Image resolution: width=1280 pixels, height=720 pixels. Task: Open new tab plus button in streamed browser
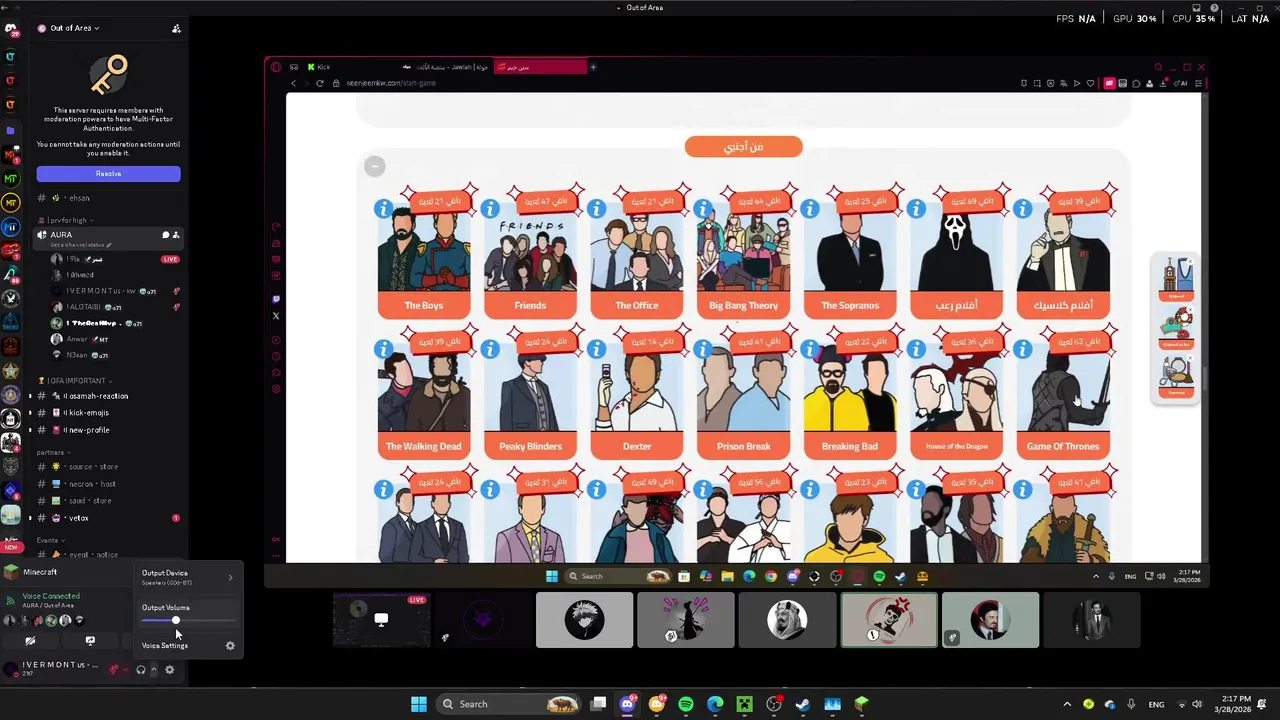tap(593, 67)
